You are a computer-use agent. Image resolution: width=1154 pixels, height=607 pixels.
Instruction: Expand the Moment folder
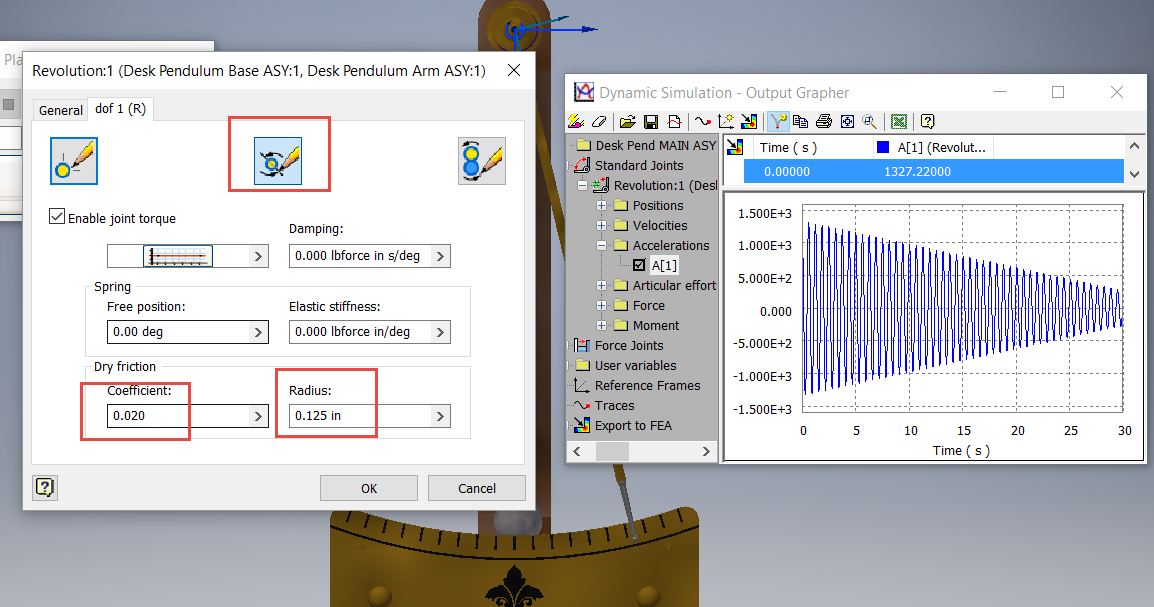tap(601, 325)
